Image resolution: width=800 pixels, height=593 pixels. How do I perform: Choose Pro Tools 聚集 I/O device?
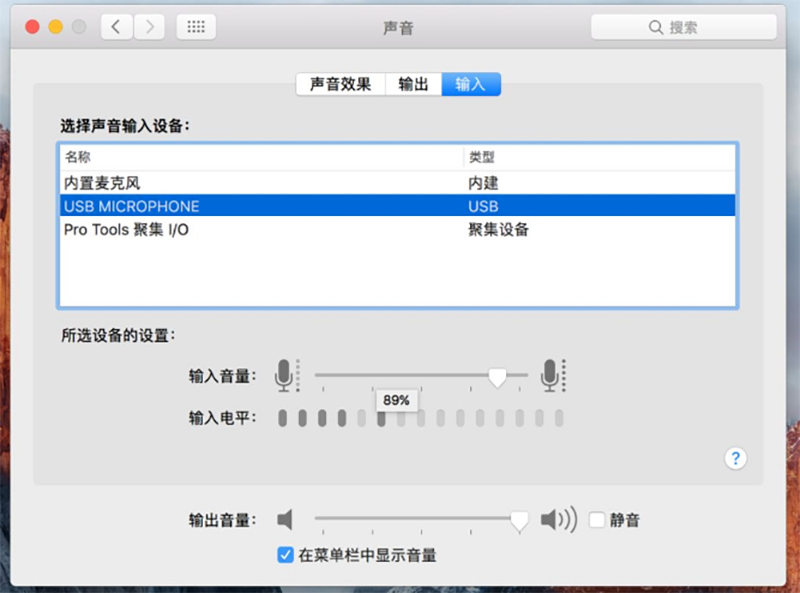pyautogui.click(x=126, y=230)
